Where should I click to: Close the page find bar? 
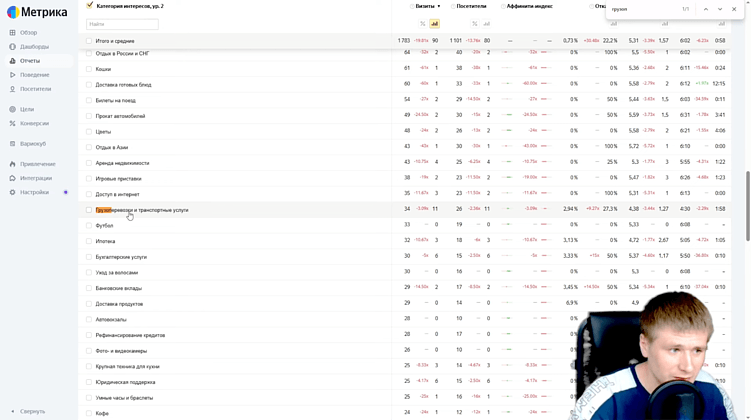[734, 9]
